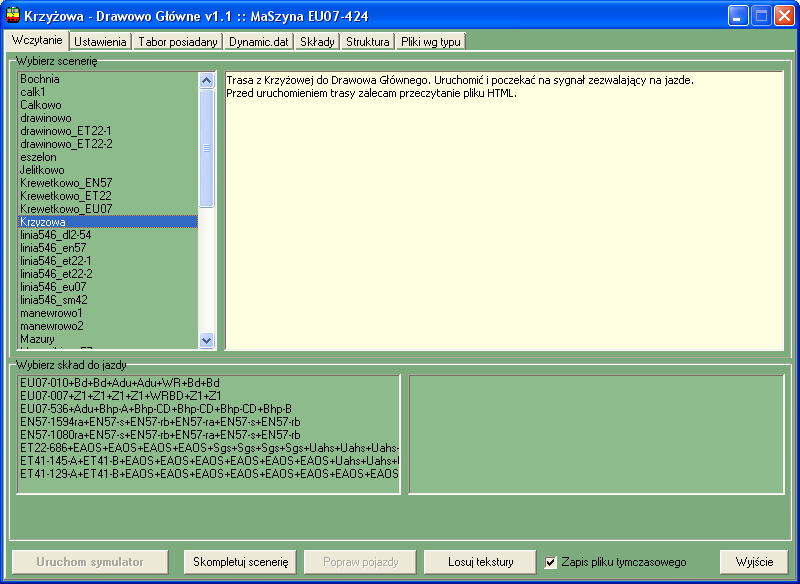Open the Struktura tab
This screenshot has width=800, height=584.
pos(367,42)
